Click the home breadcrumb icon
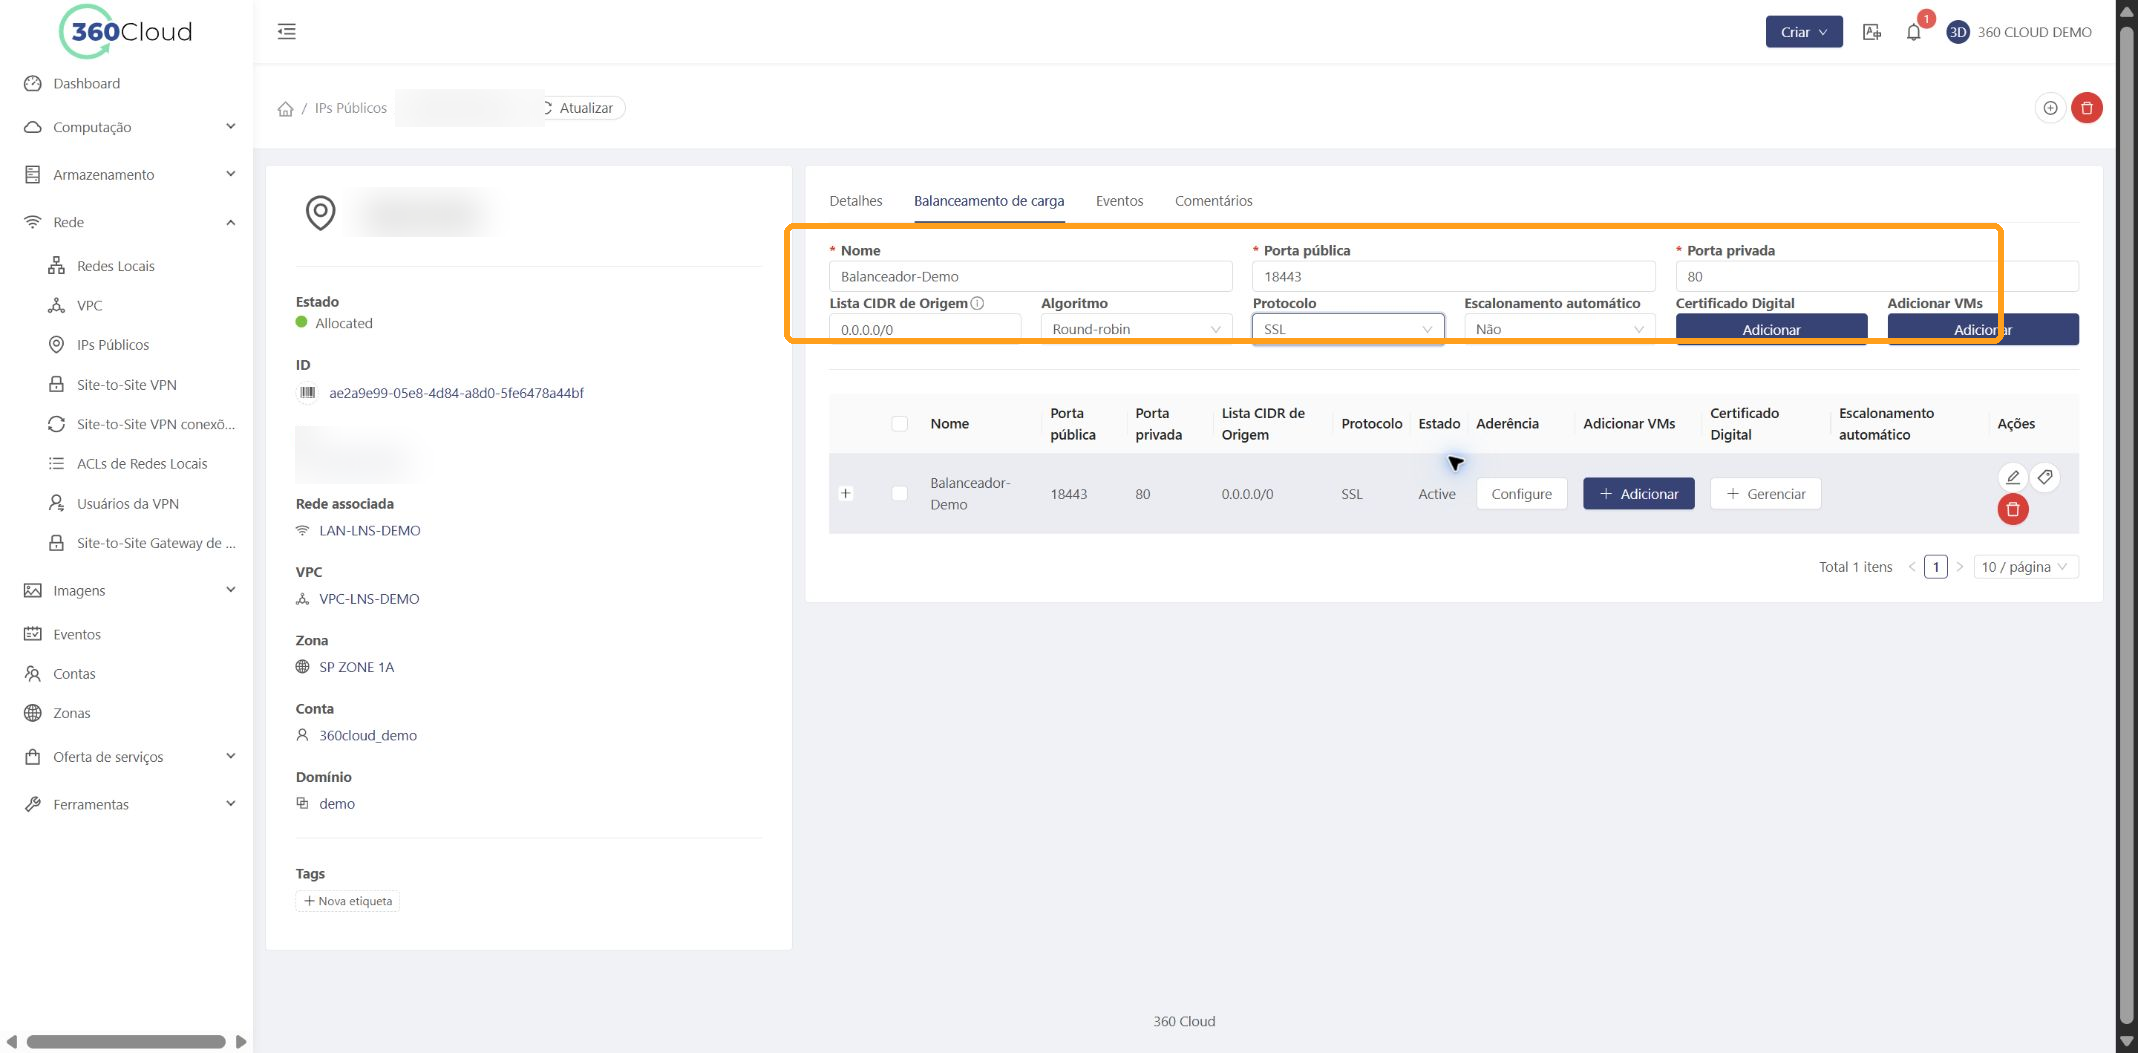2138x1053 pixels. point(286,108)
